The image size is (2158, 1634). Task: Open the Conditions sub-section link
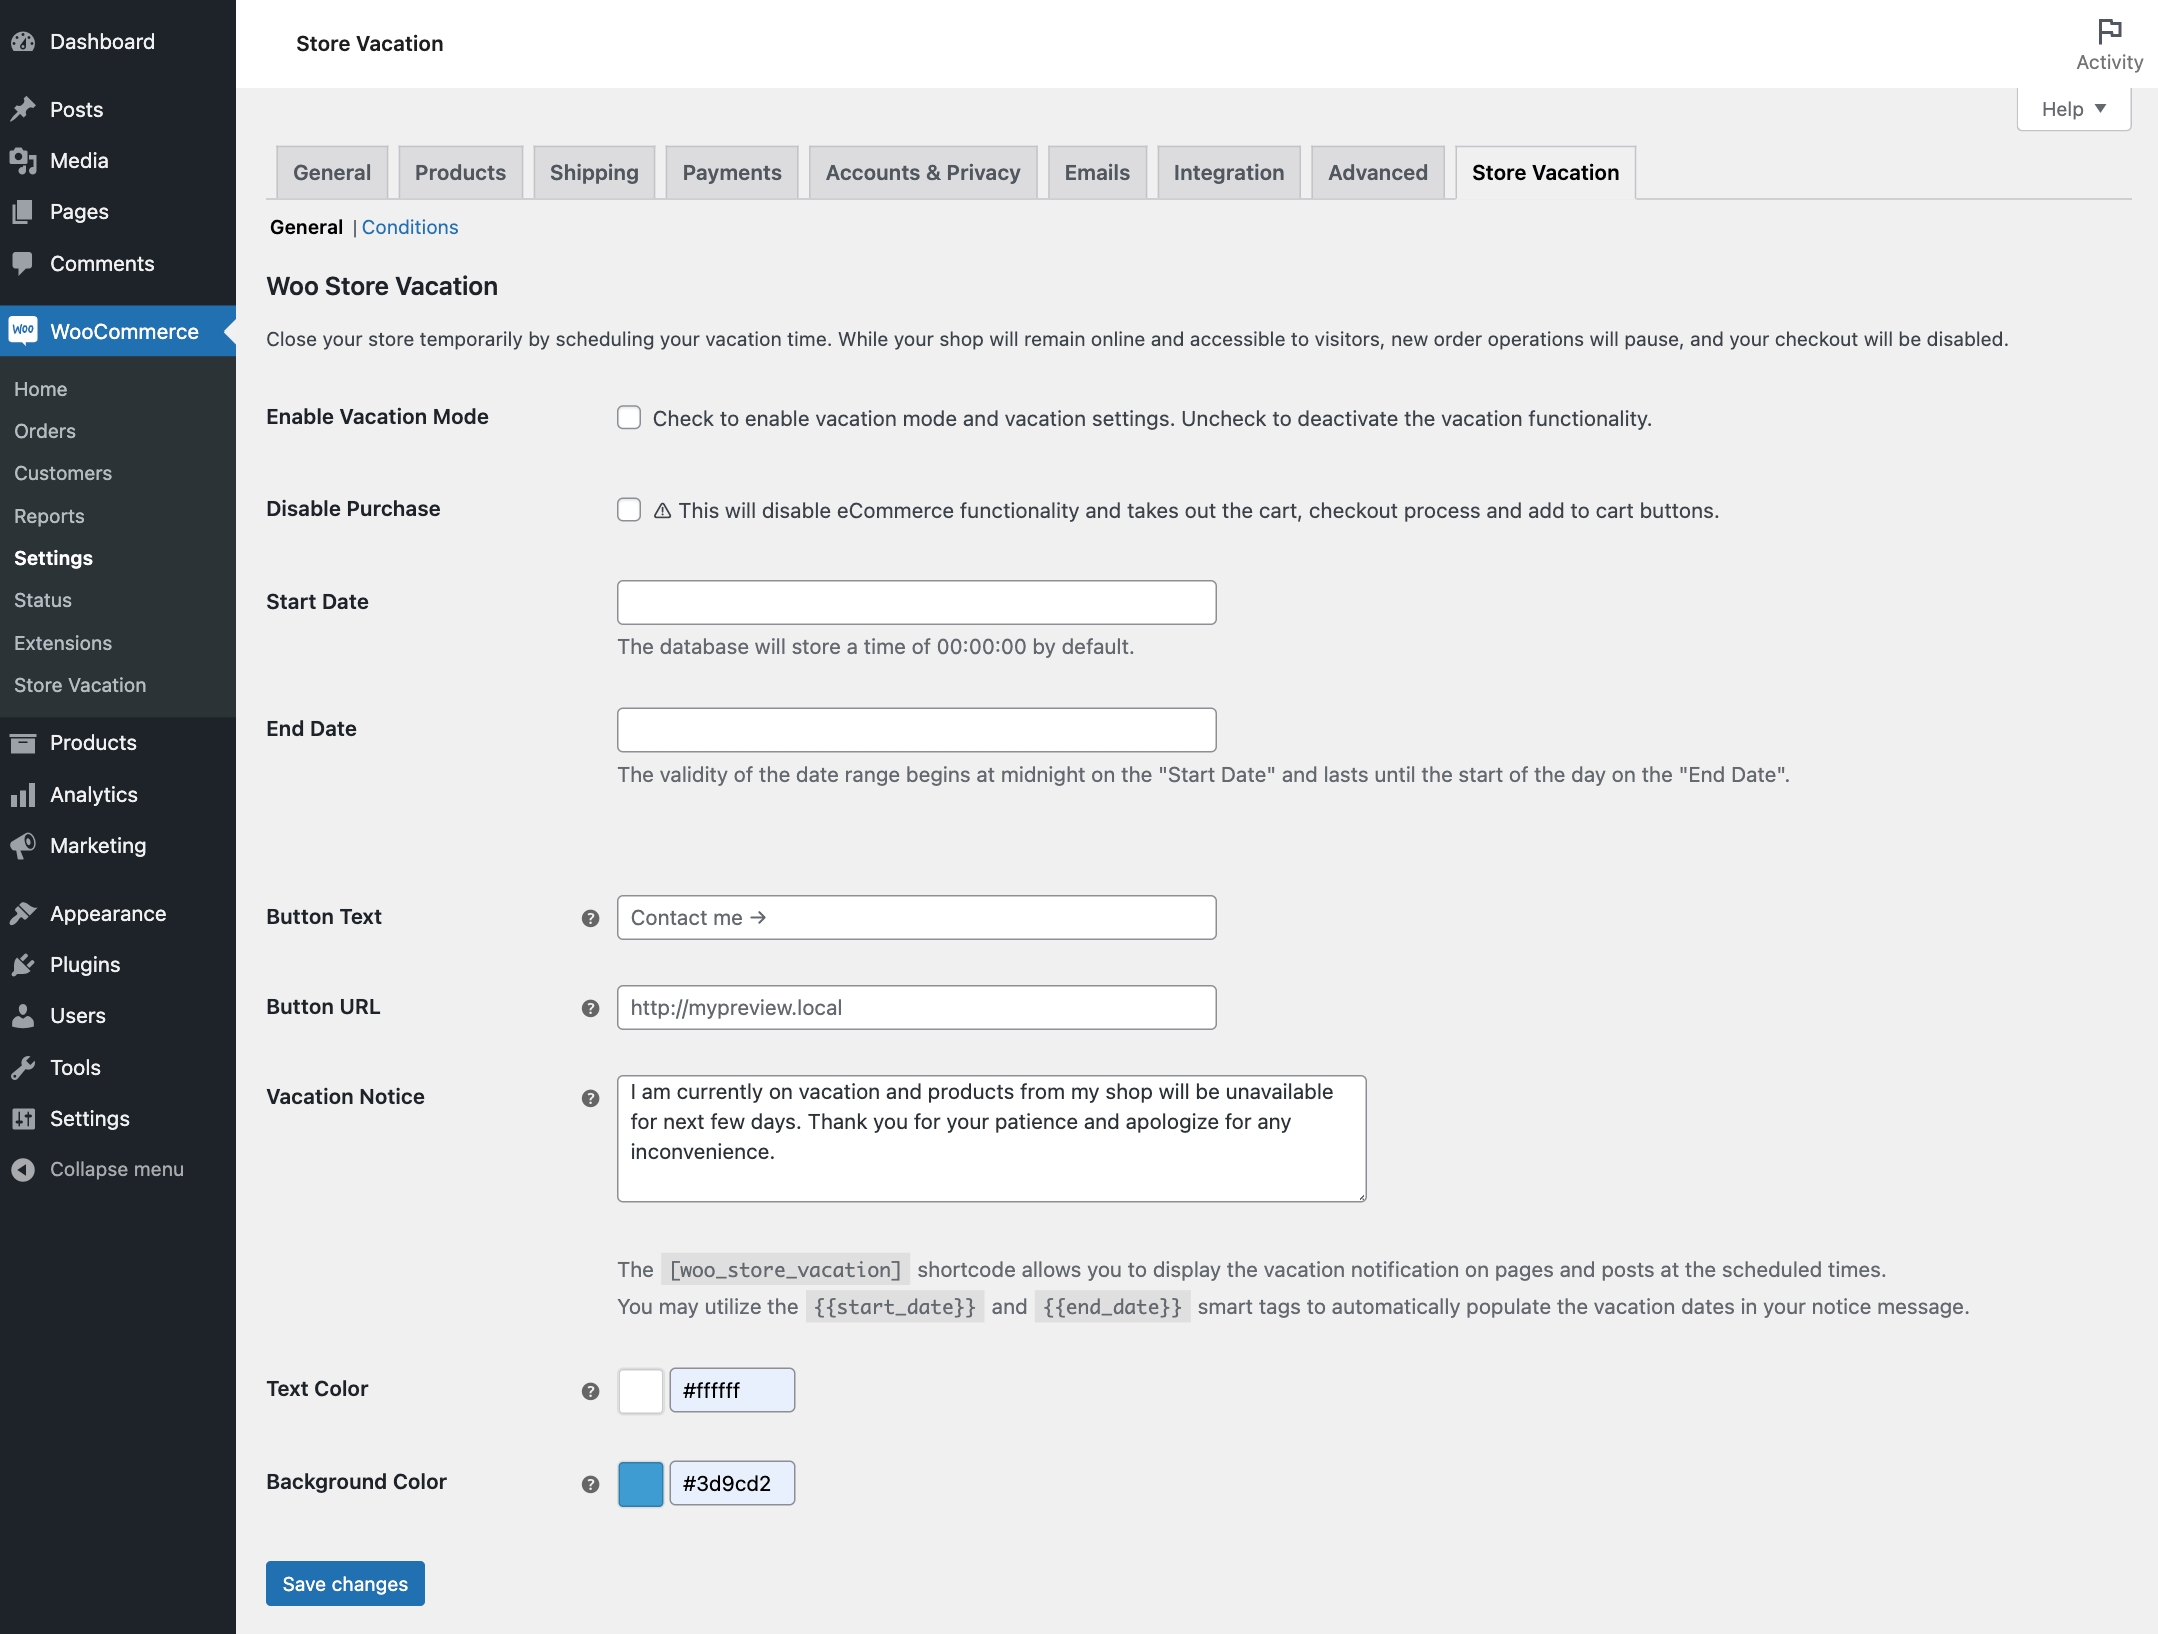tap(409, 227)
